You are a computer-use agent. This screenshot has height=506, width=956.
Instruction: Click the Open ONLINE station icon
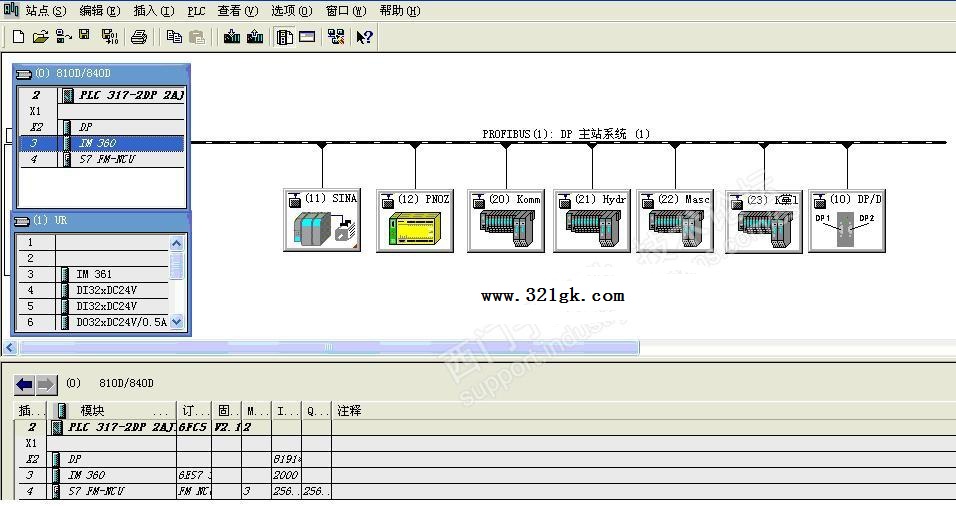[x=63, y=37]
